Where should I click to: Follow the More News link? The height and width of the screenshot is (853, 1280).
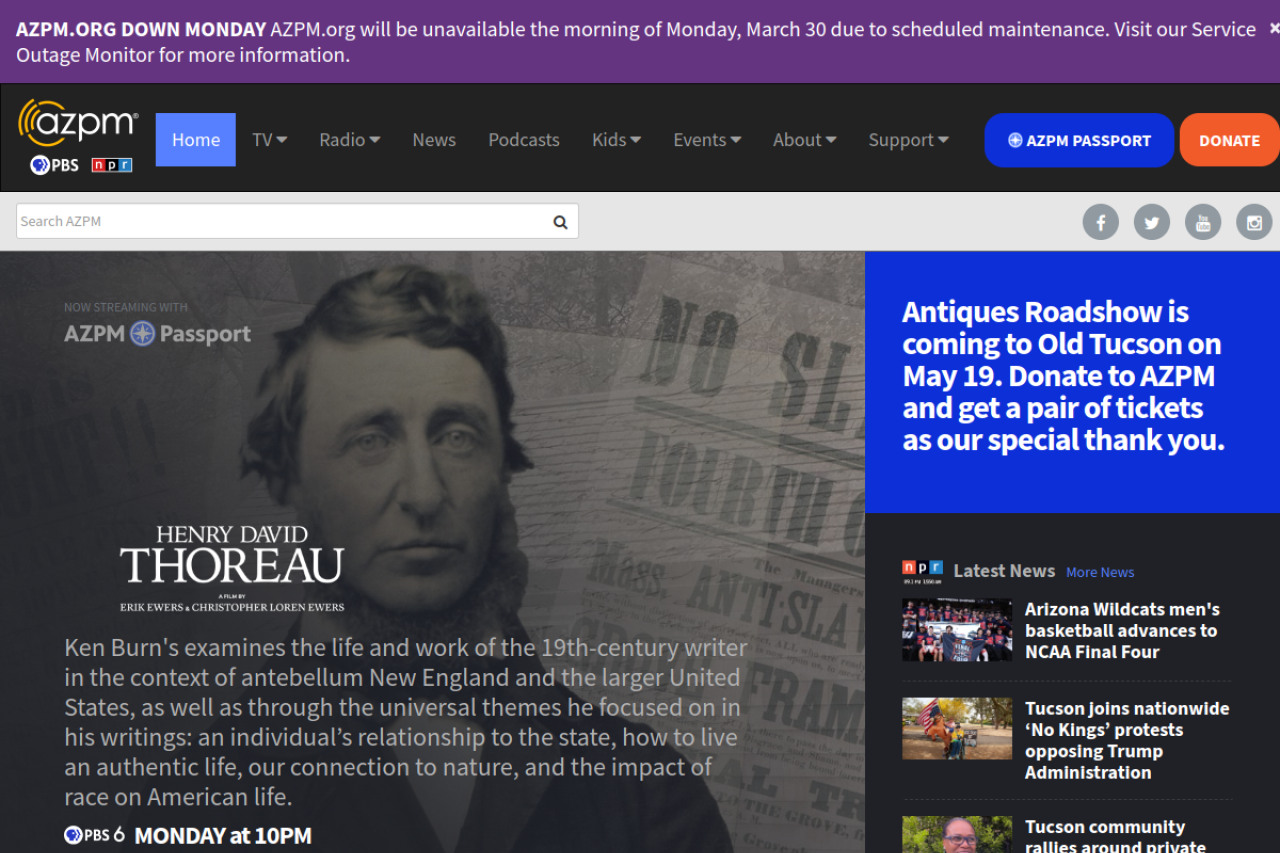click(1100, 572)
